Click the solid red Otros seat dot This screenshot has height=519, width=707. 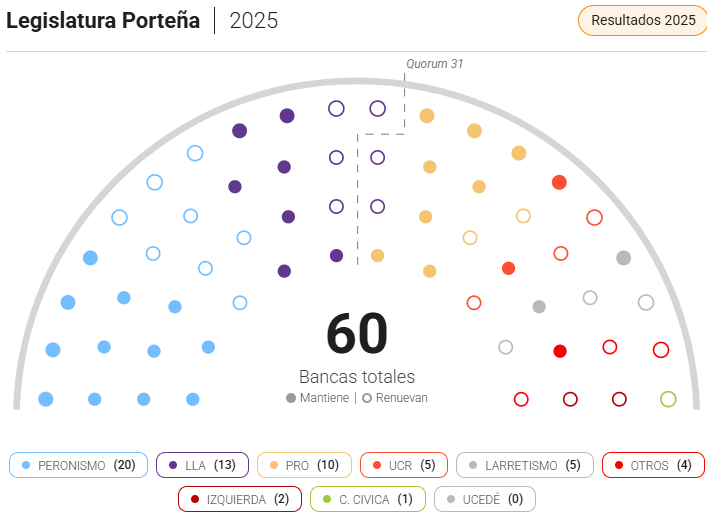pyautogui.click(x=560, y=351)
